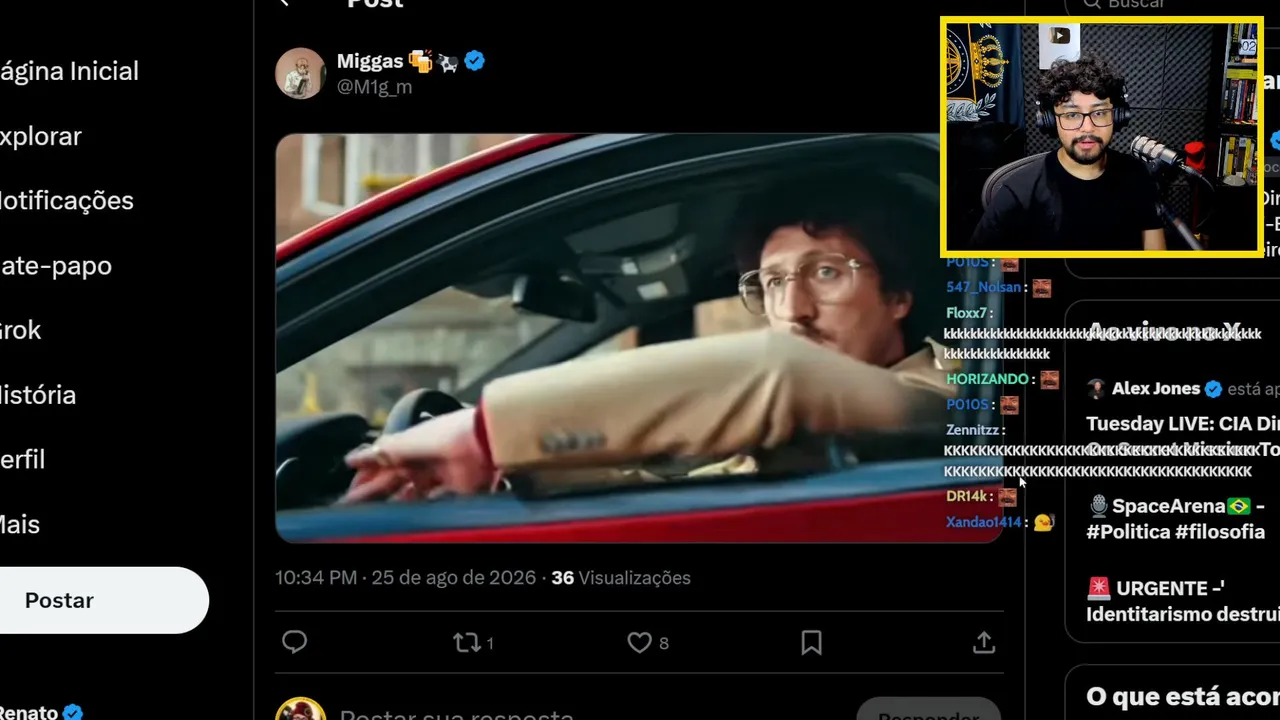Click the @M1g_m handle
The image size is (1280, 720).
coord(374,87)
